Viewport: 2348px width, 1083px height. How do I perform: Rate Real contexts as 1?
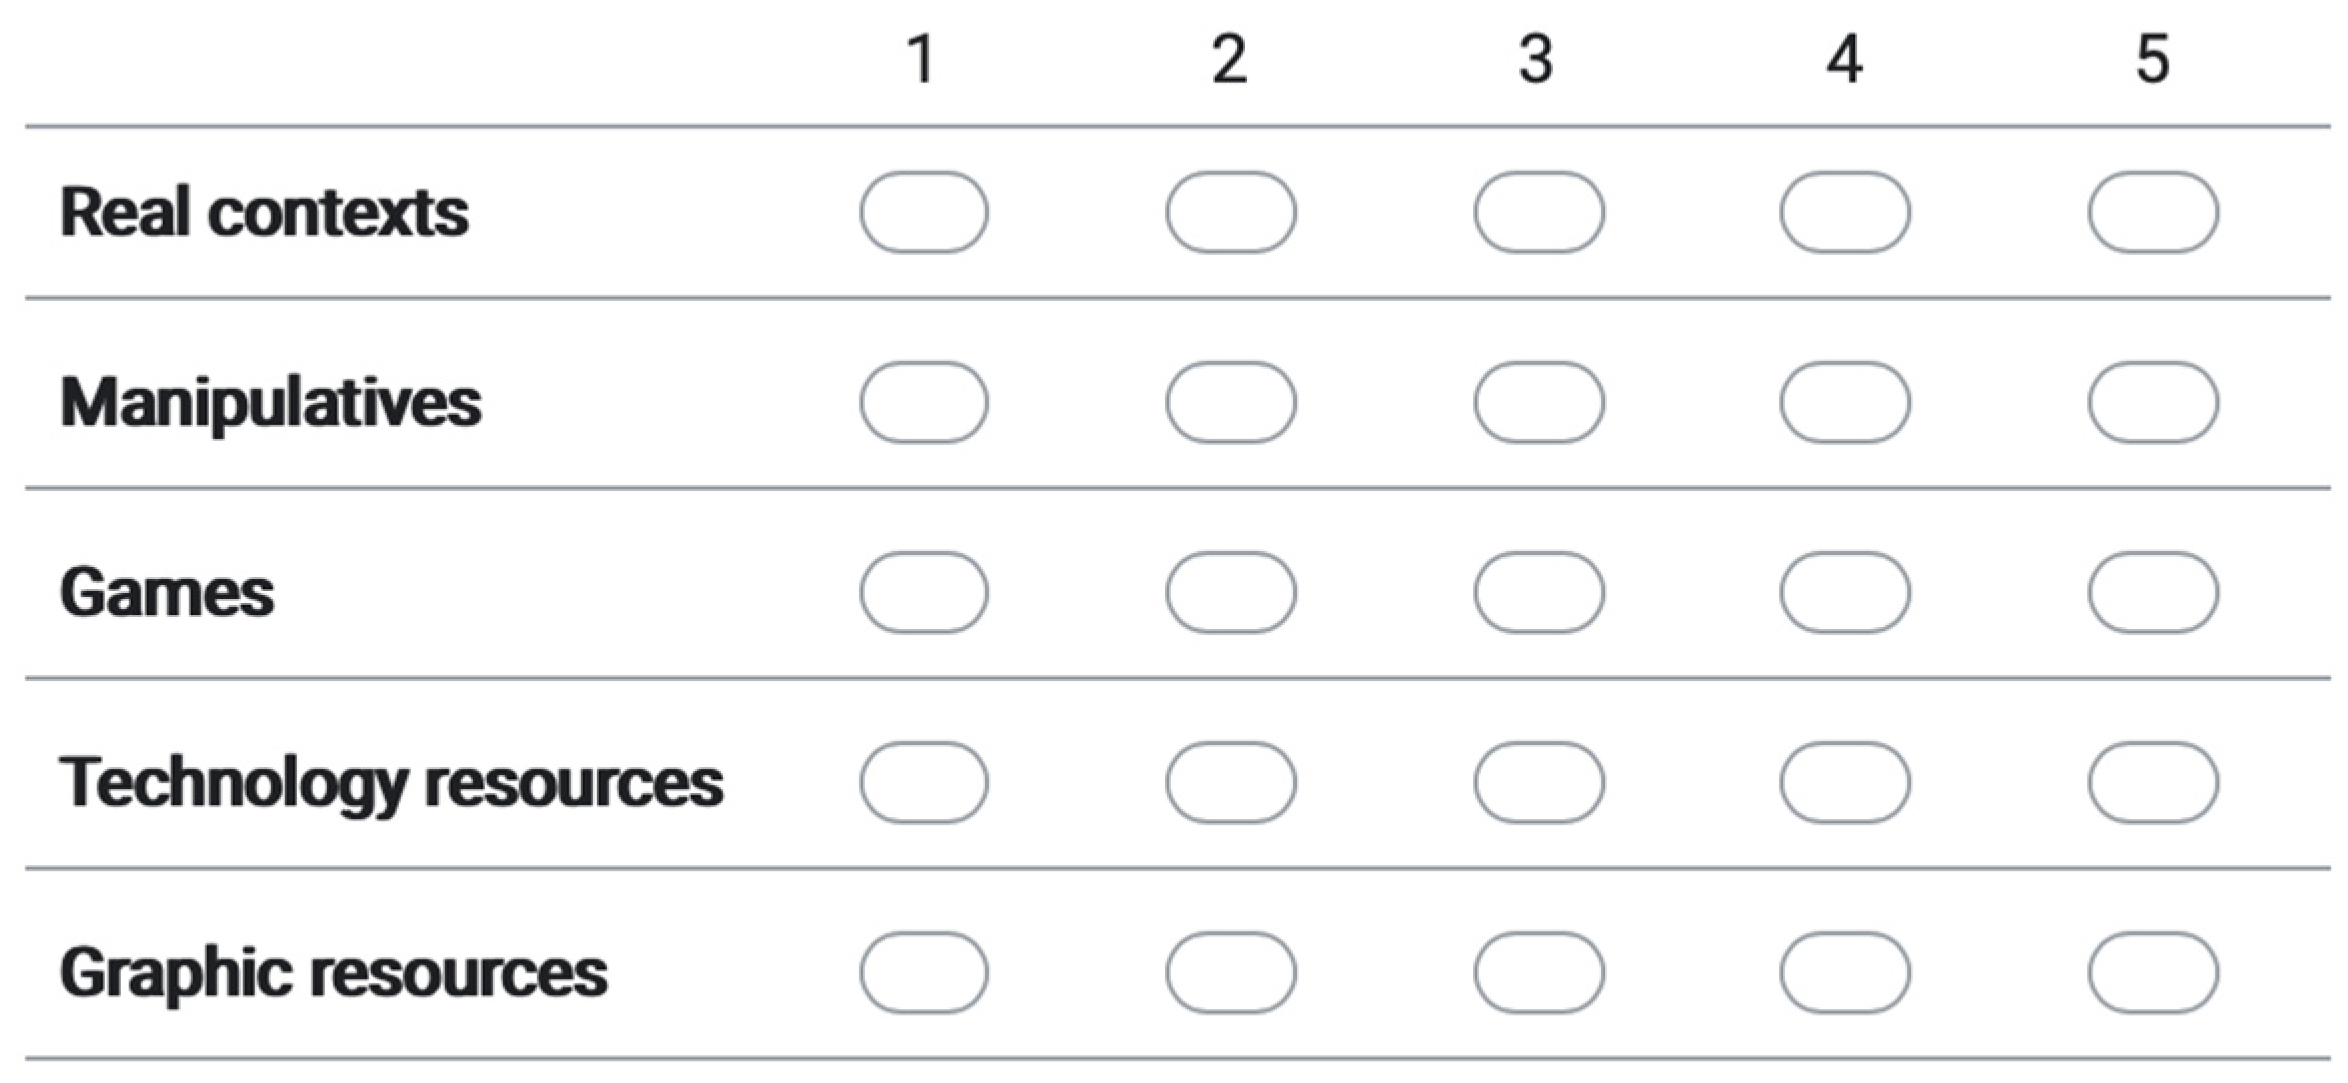(x=924, y=212)
